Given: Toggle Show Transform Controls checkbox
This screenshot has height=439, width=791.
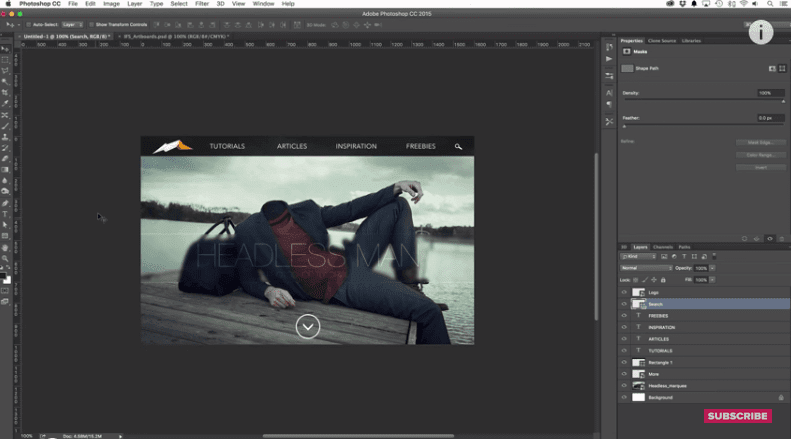Looking at the screenshot, I should [x=91, y=25].
